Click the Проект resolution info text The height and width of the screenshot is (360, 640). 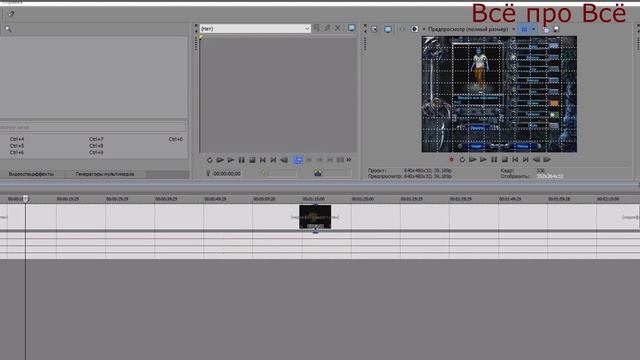(x=428, y=171)
